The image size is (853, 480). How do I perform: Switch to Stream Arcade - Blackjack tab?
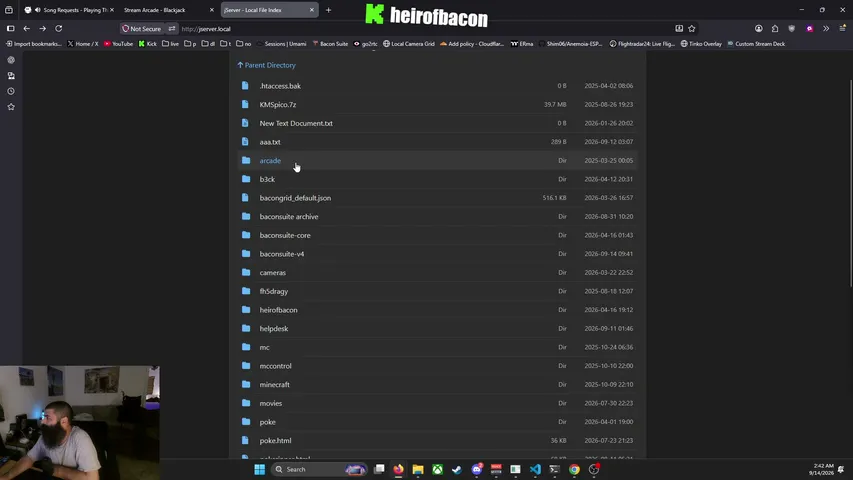click(x=163, y=10)
